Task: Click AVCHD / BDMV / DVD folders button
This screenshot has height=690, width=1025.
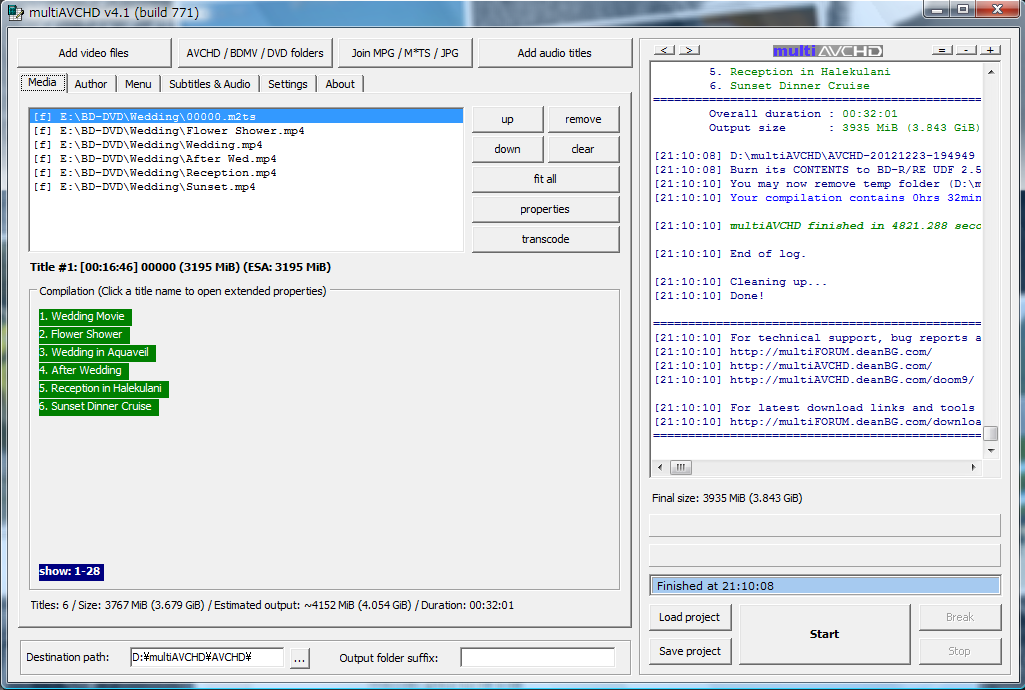Action: point(255,53)
